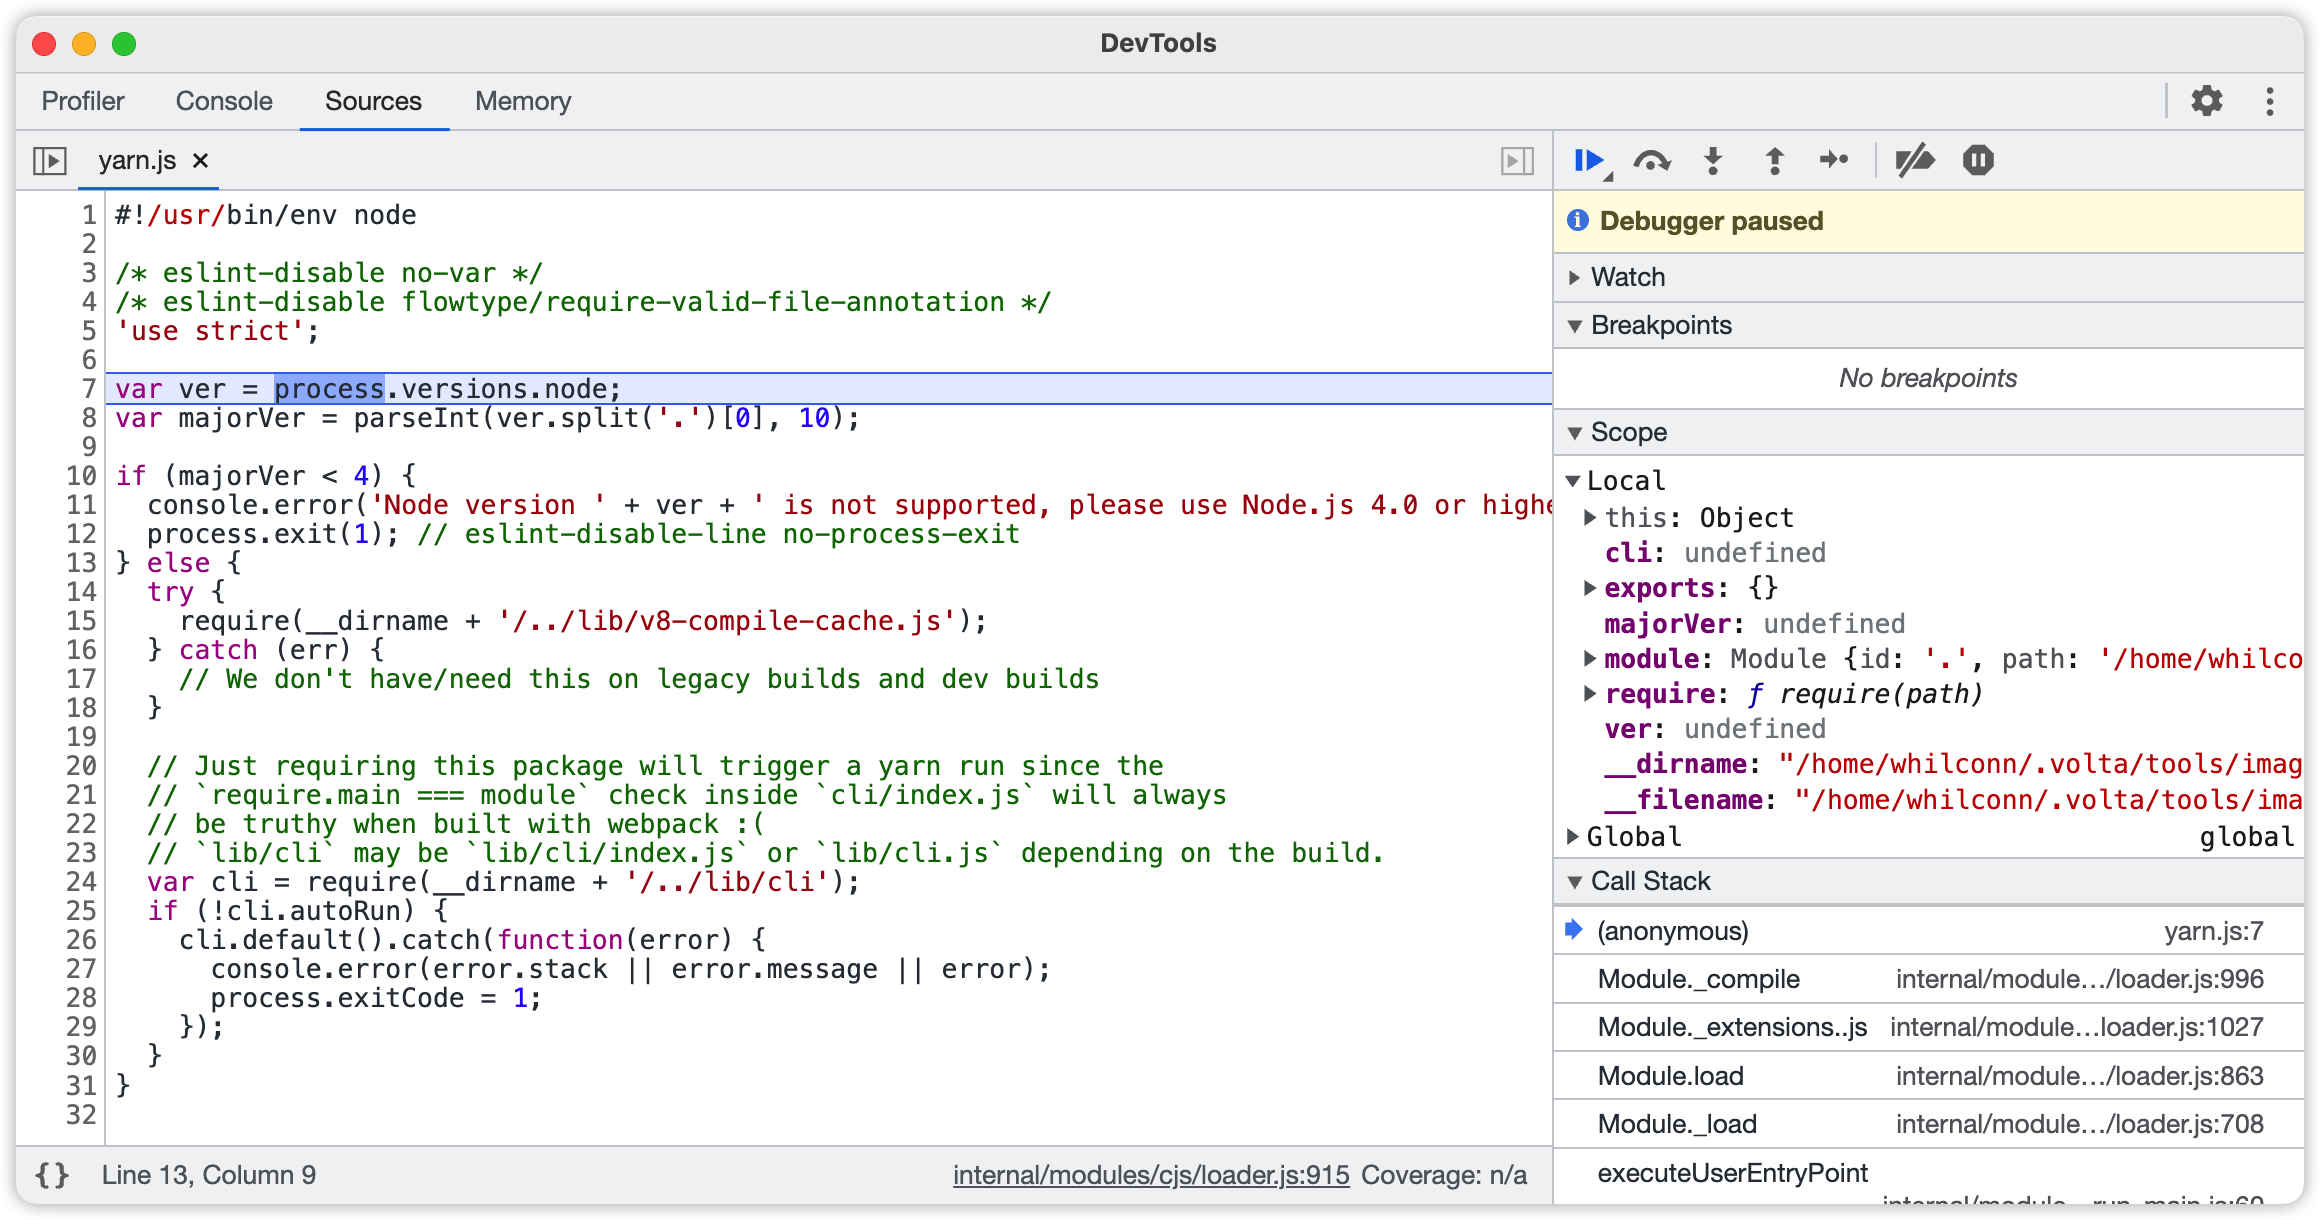
Task: Open DevTools settings gear
Action: pos(2207,100)
